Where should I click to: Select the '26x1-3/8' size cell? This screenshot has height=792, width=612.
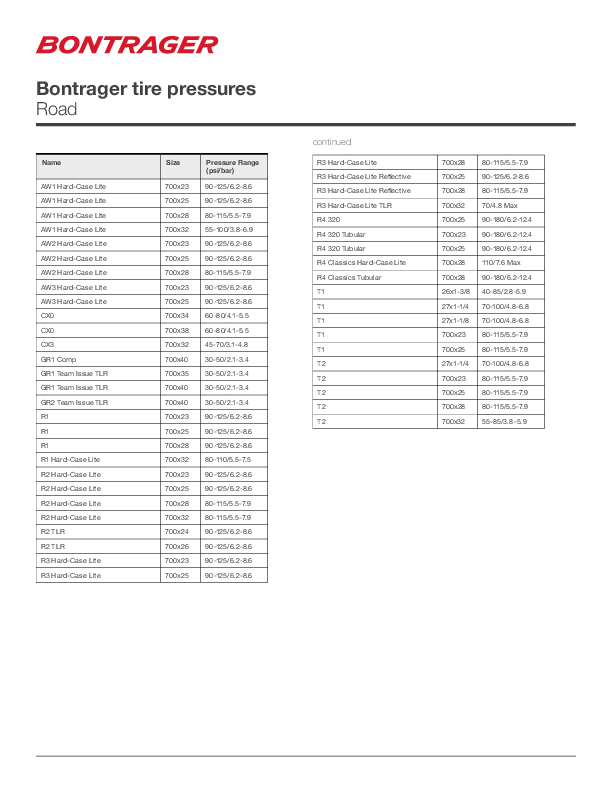click(x=455, y=291)
